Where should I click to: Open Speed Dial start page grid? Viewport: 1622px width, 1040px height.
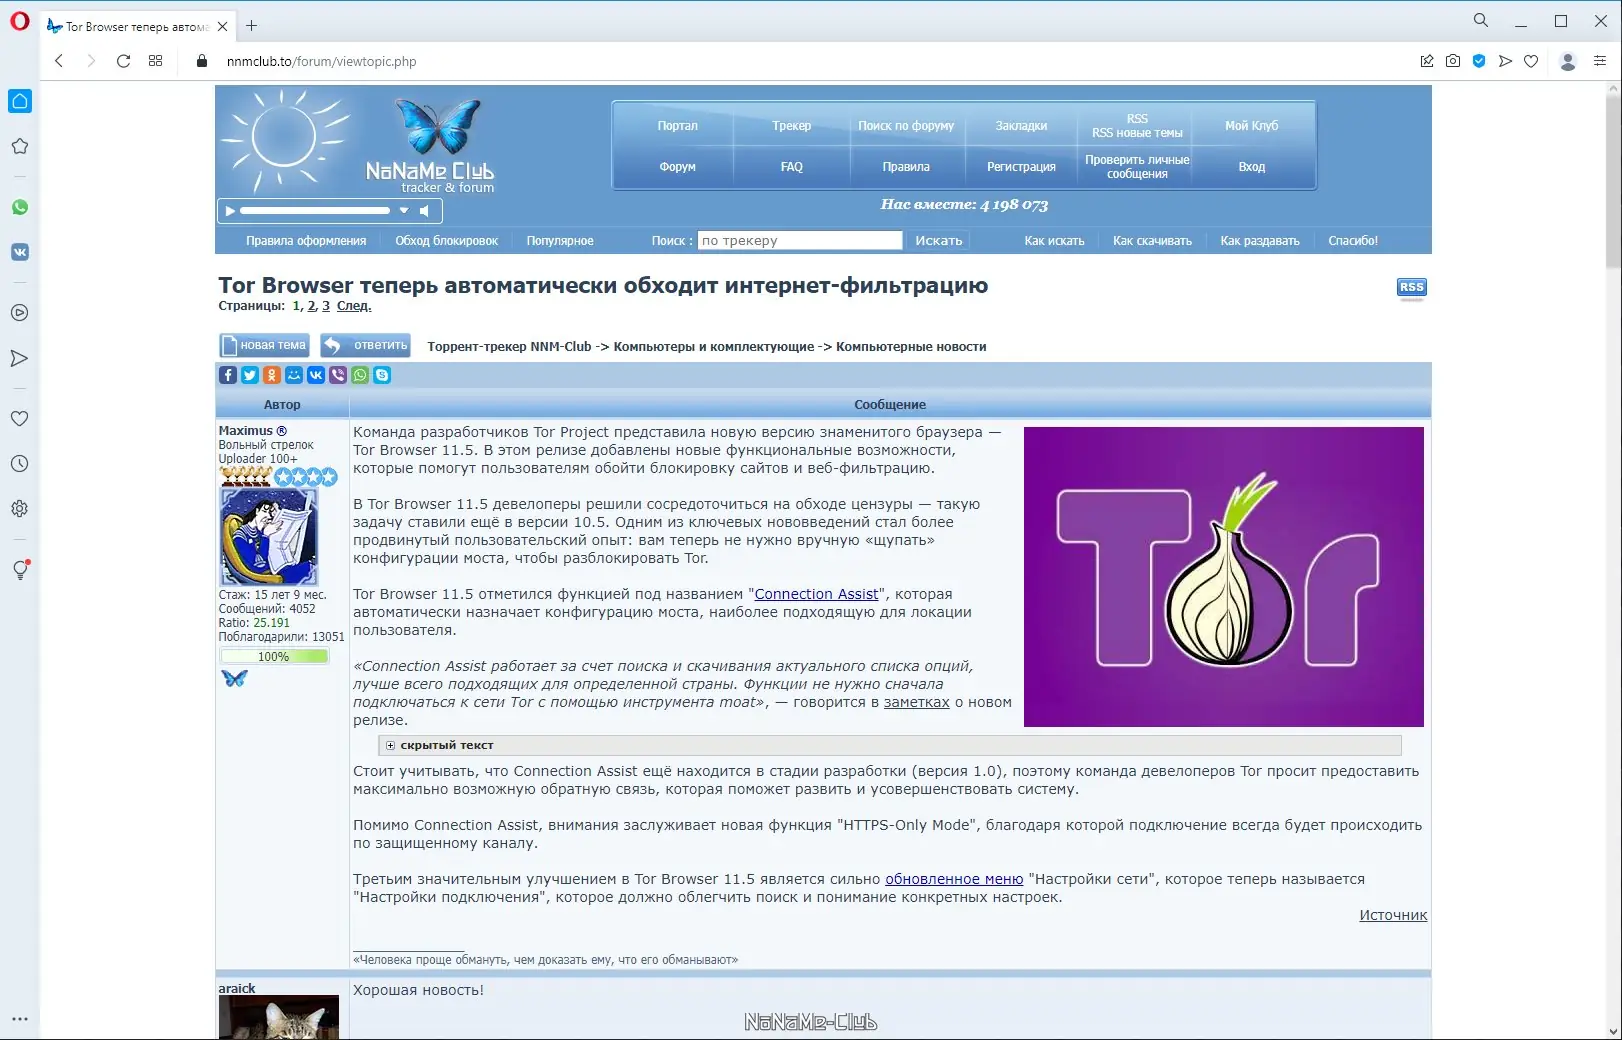[155, 61]
